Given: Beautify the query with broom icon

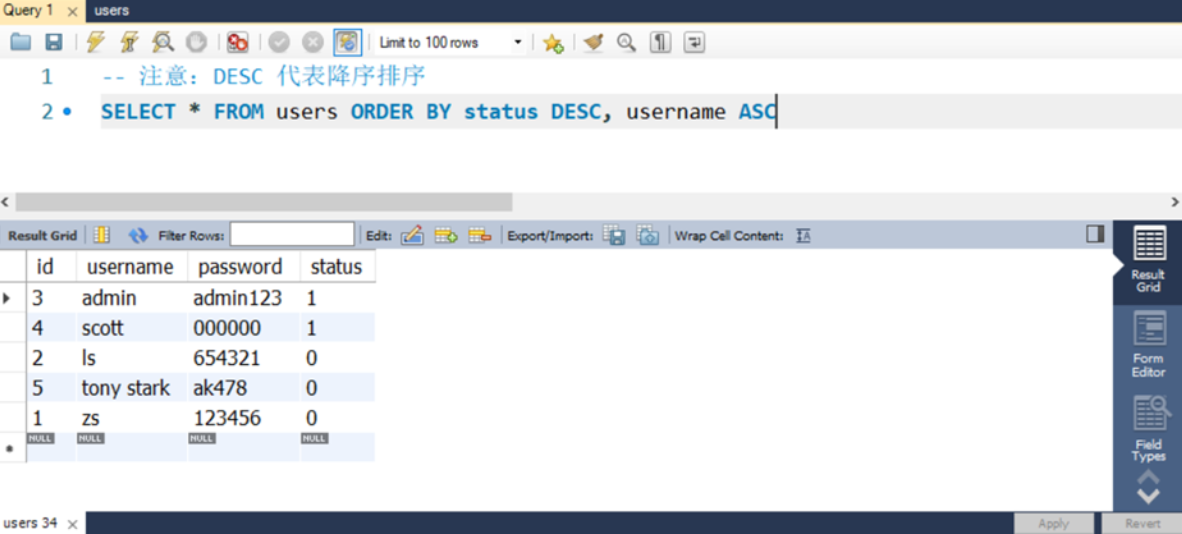Looking at the screenshot, I should tap(593, 42).
